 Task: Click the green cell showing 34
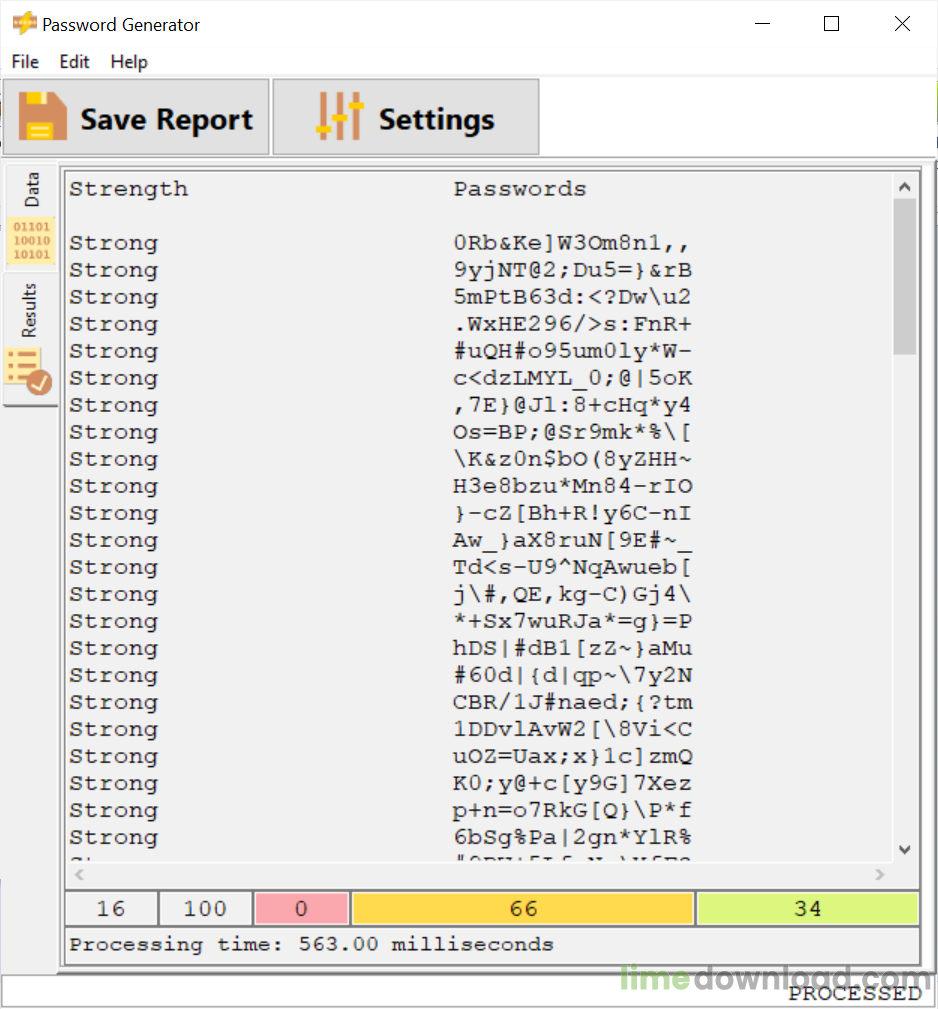[x=806, y=908]
